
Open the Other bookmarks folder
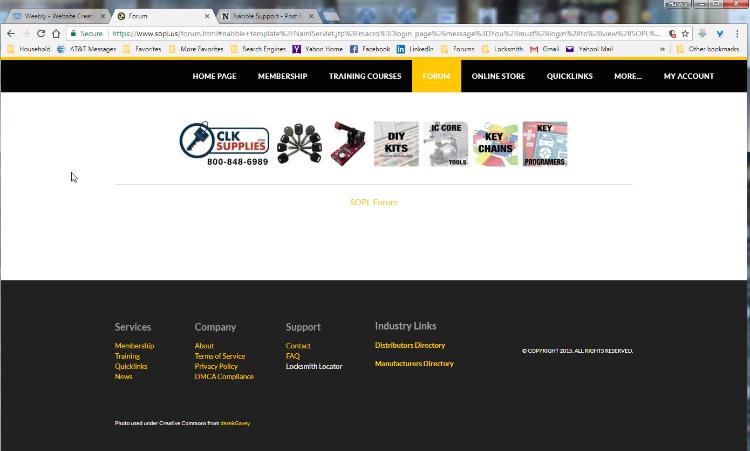pyautogui.click(x=708, y=49)
